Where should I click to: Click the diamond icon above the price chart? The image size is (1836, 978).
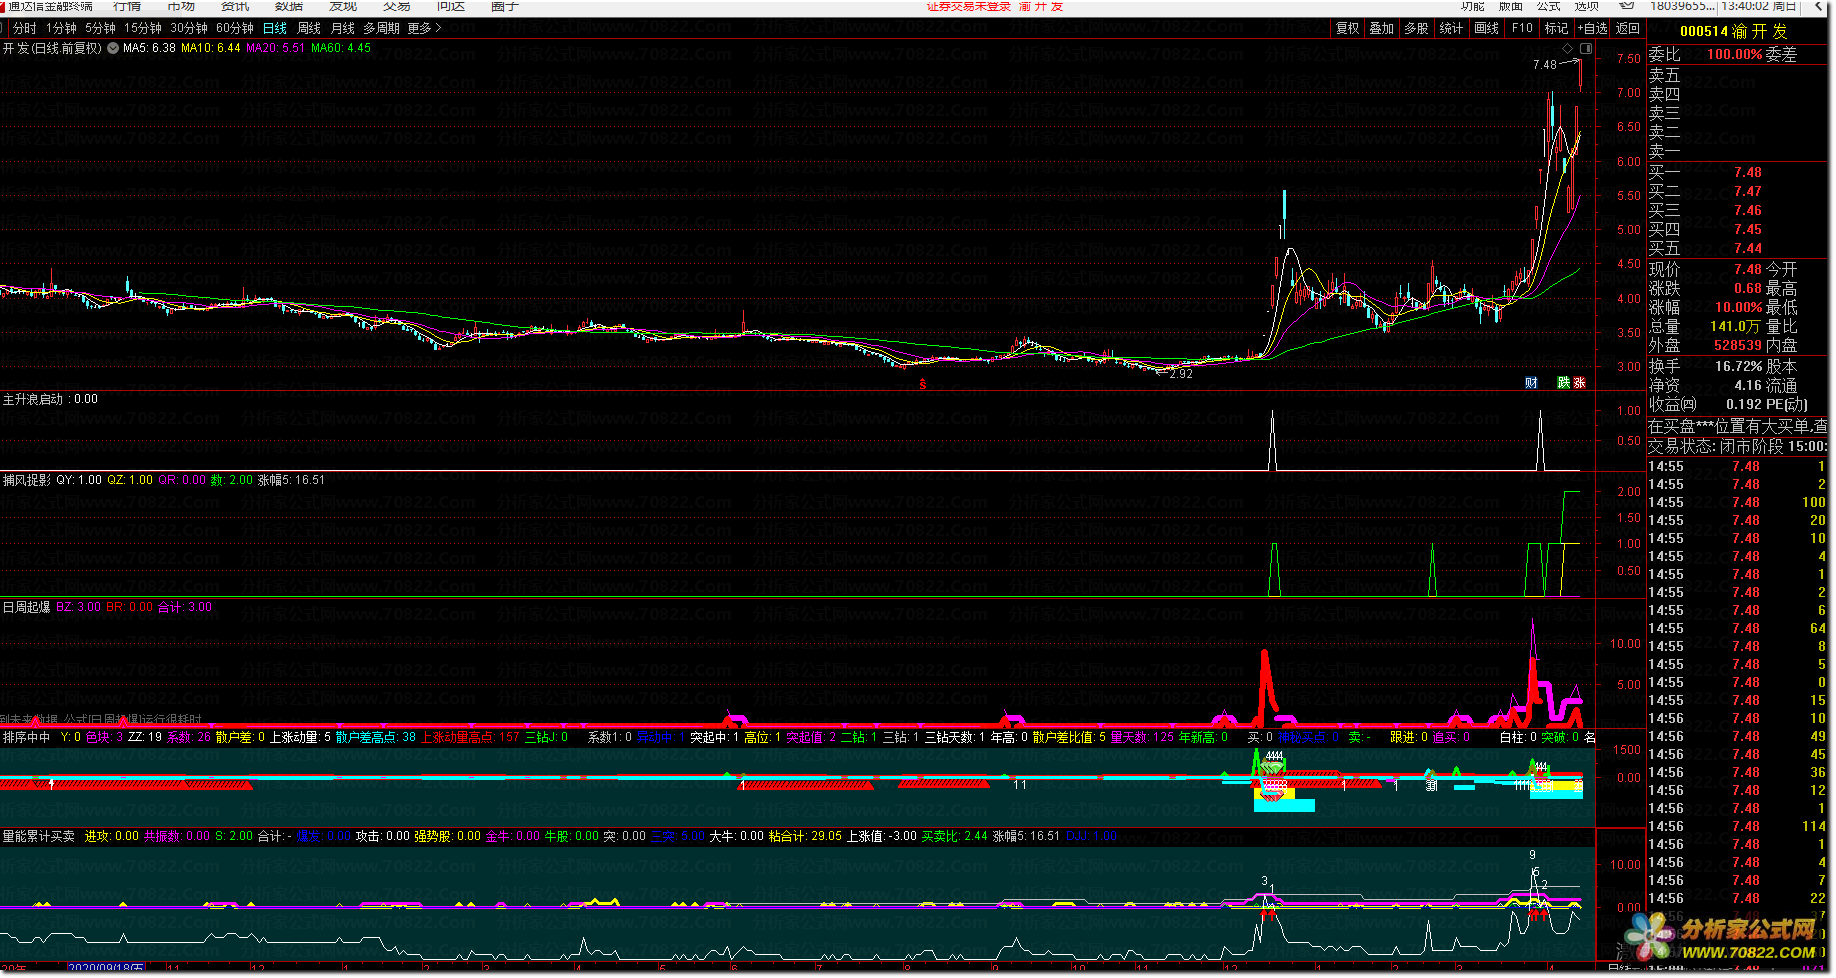point(1567,48)
